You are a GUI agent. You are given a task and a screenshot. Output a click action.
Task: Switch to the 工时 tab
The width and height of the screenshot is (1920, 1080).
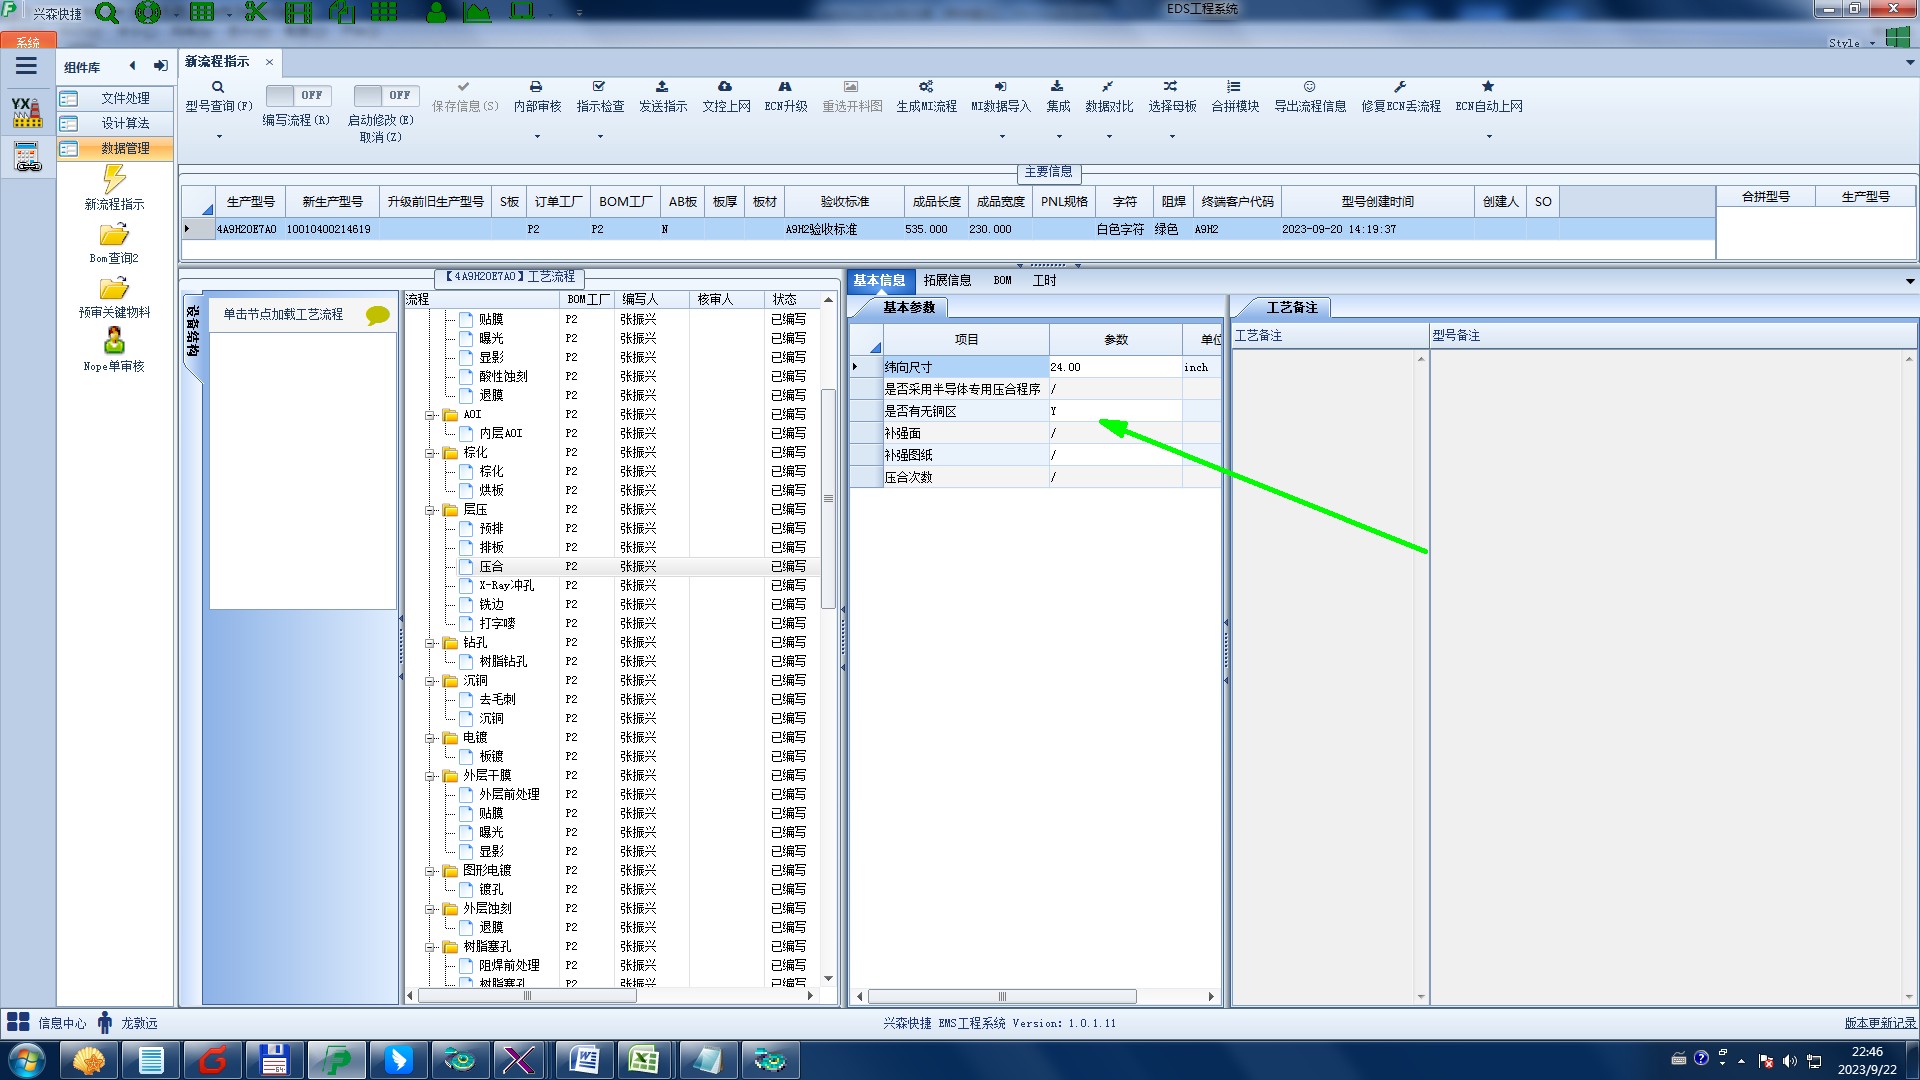click(1044, 281)
